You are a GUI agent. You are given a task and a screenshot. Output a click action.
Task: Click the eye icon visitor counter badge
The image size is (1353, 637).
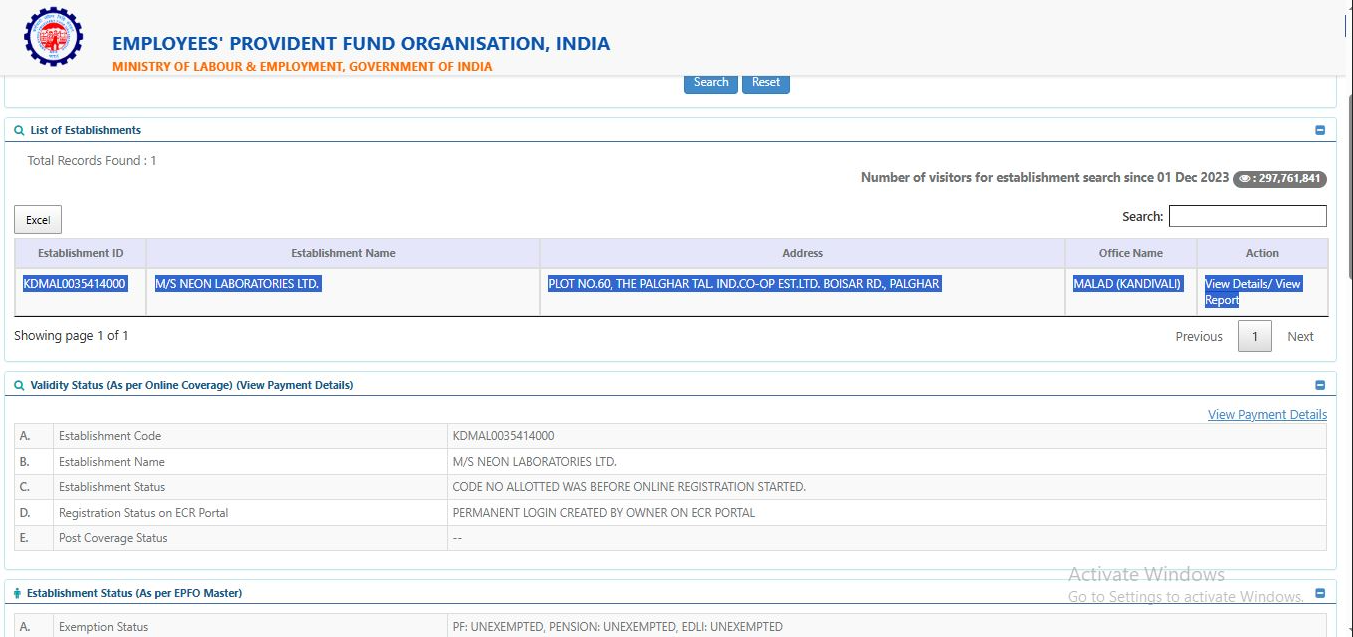click(x=1279, y=178)
